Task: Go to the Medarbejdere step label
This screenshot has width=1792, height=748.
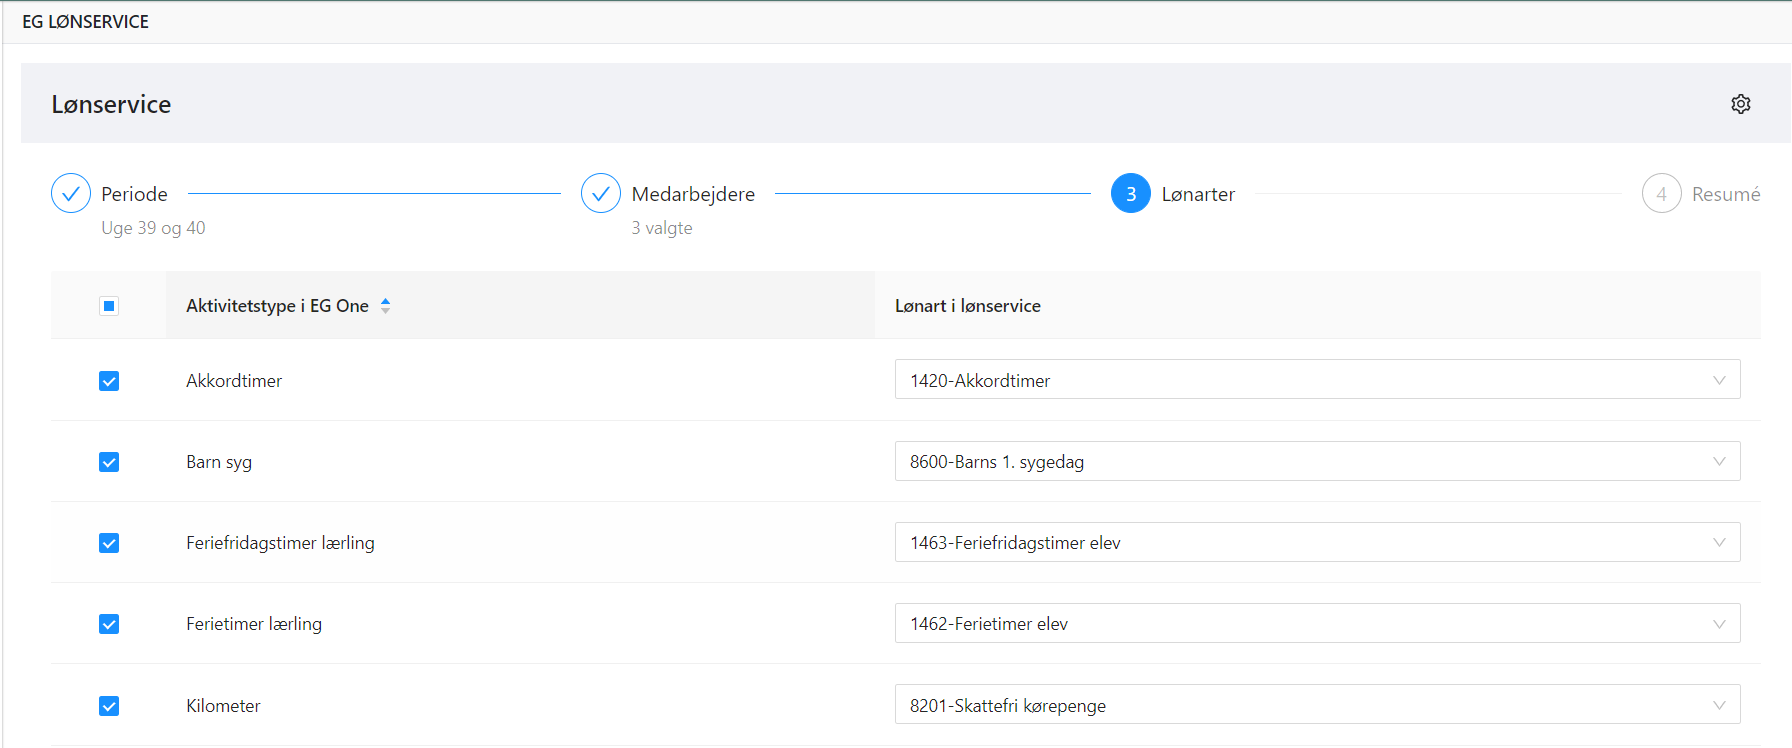Action: click(693, 194)
